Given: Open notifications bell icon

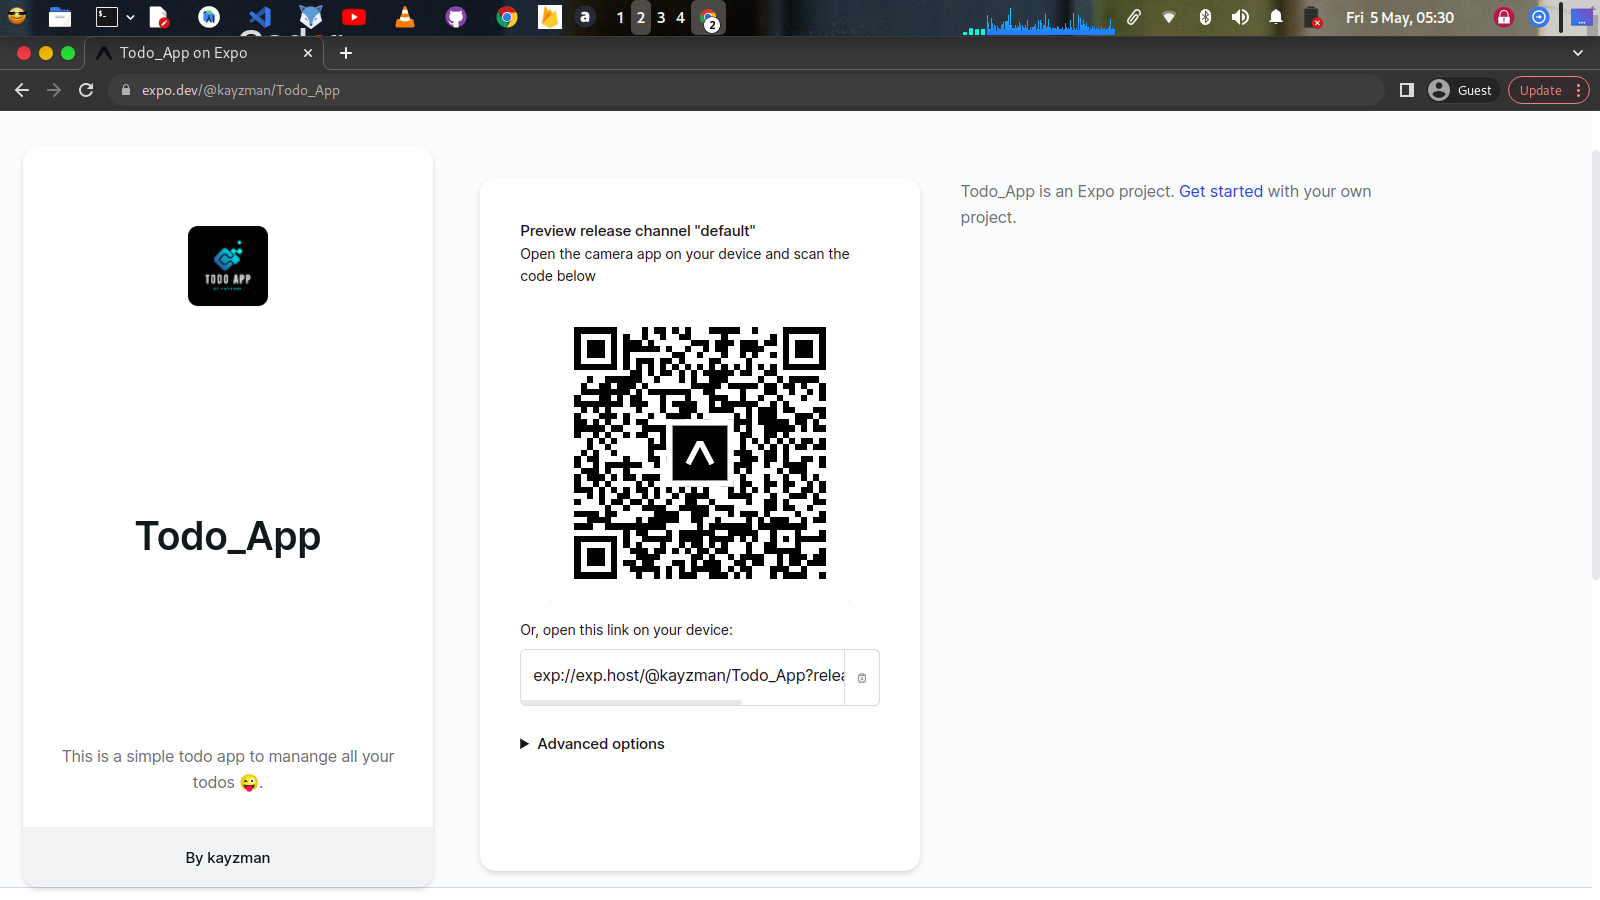Looking at the screenshot, I should pyautogui.click(x=1276, y=17).
